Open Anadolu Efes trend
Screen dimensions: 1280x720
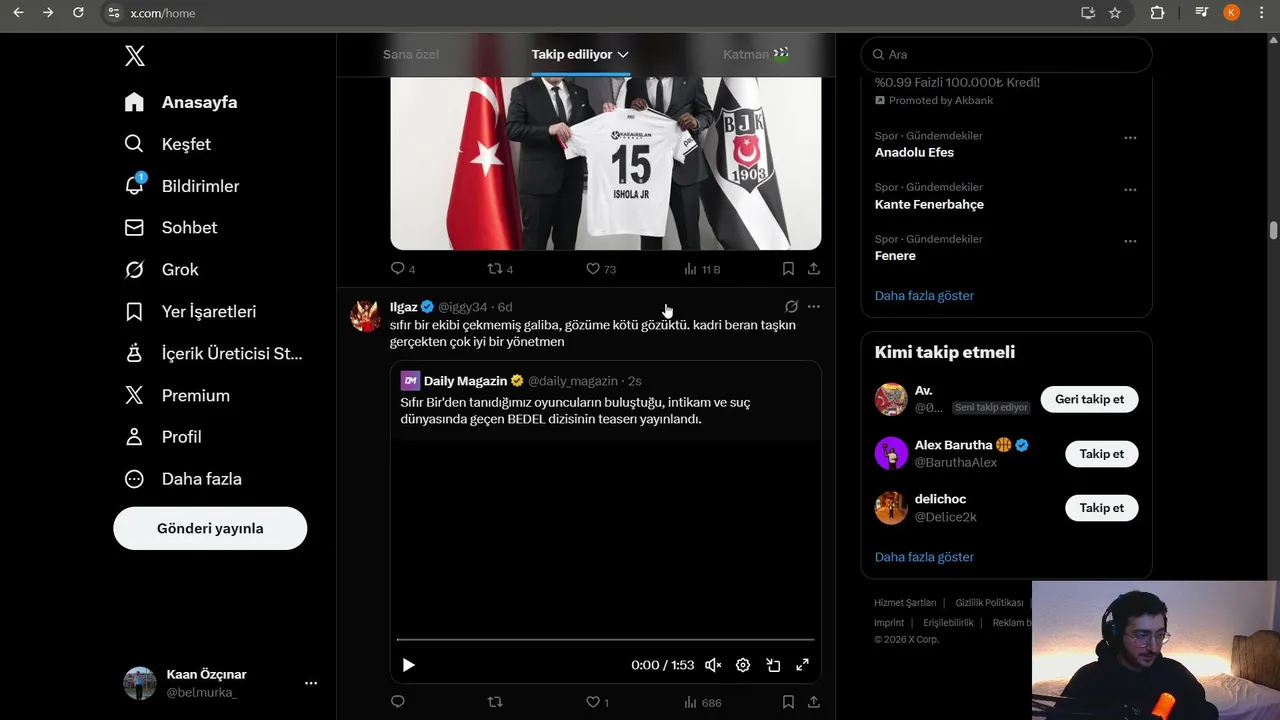point(914,152)
